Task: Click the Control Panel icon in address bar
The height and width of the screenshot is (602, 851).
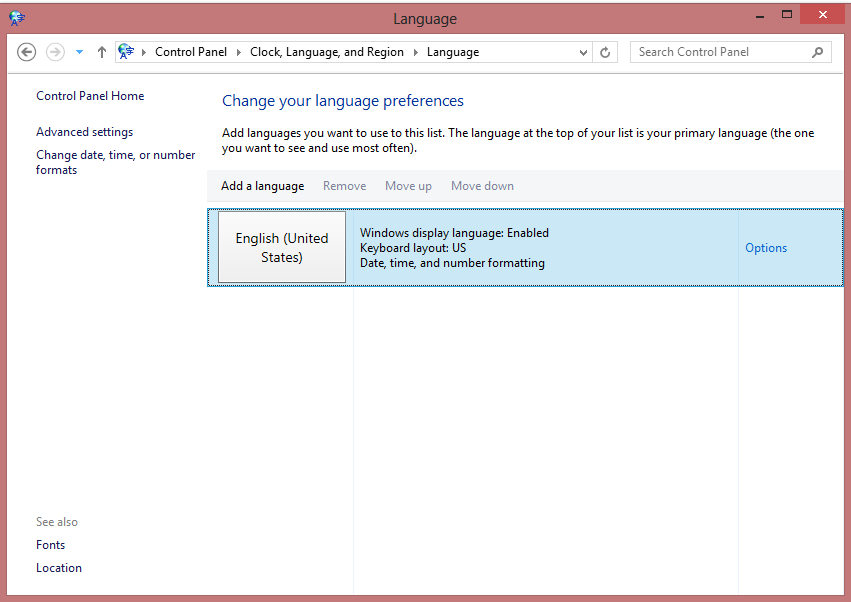Action: coord(126,52)
